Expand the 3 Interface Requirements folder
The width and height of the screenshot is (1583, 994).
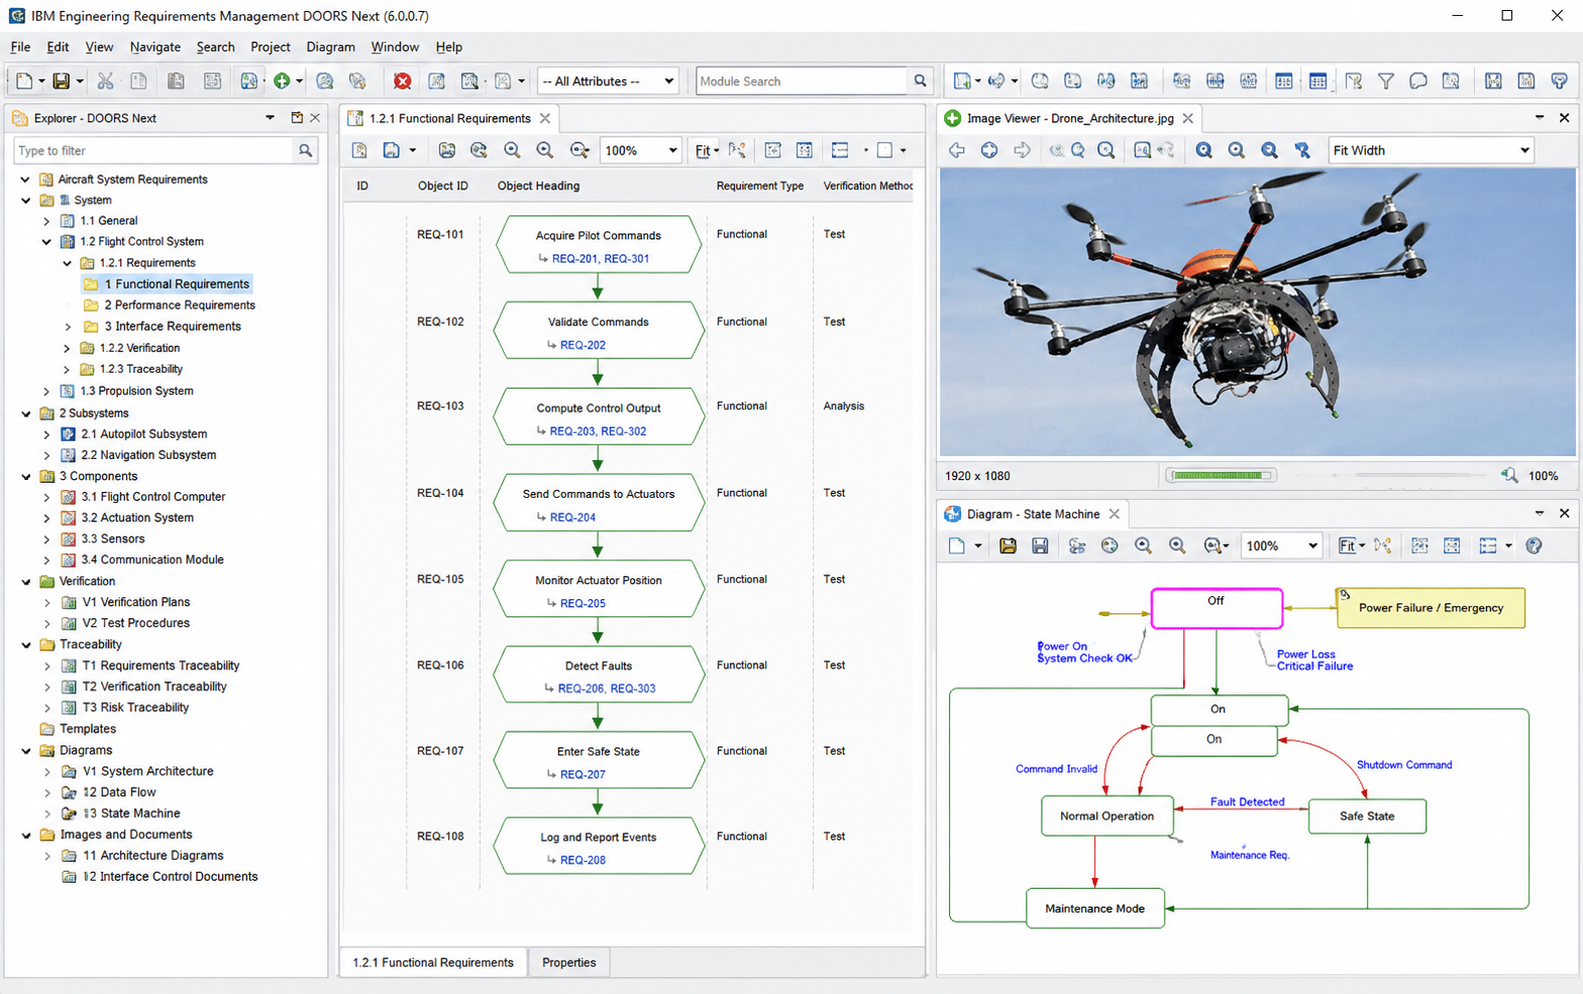(68, 327)
